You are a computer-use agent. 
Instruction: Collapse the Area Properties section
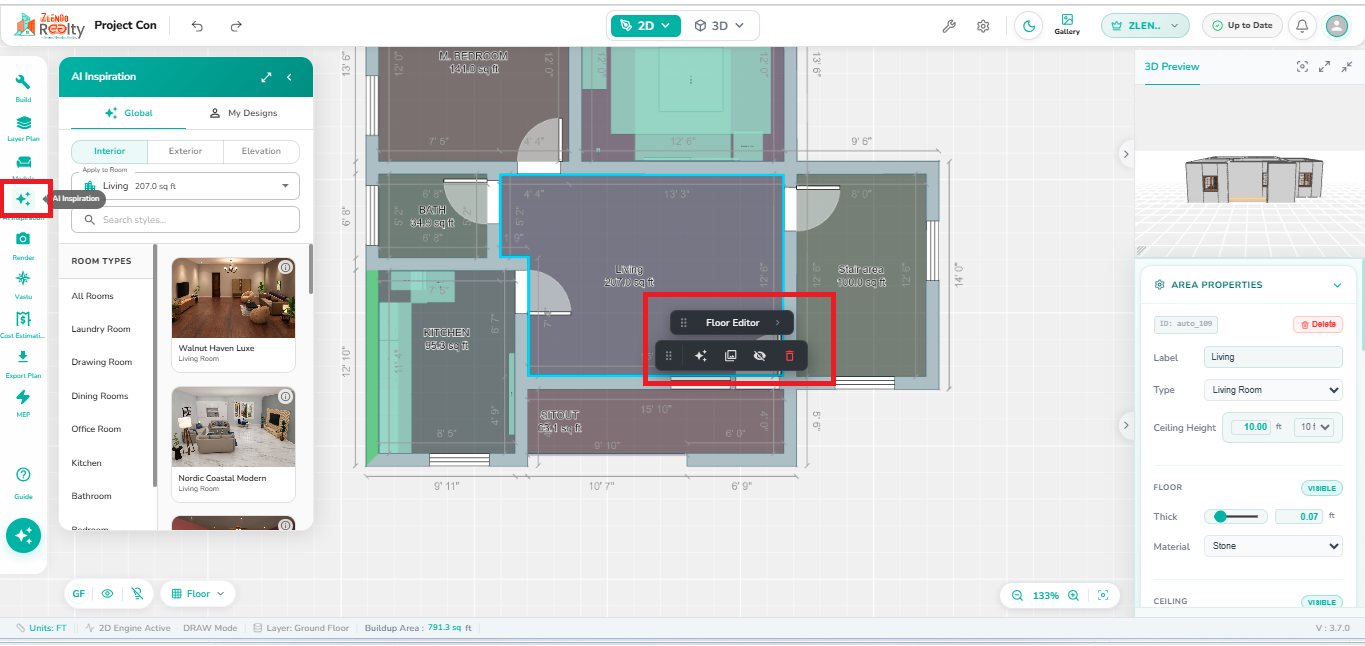(x=1337, y=285)
